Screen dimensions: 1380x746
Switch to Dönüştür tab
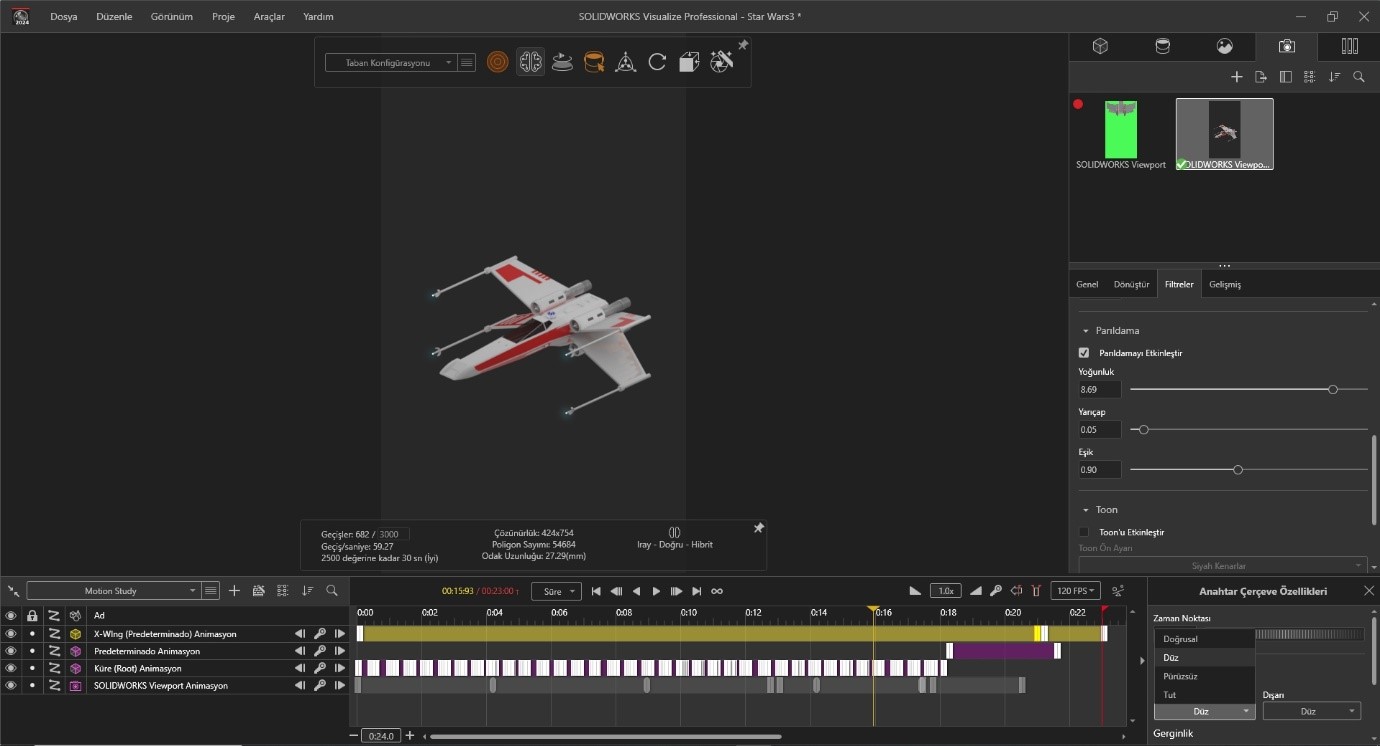click(1132, 284)
